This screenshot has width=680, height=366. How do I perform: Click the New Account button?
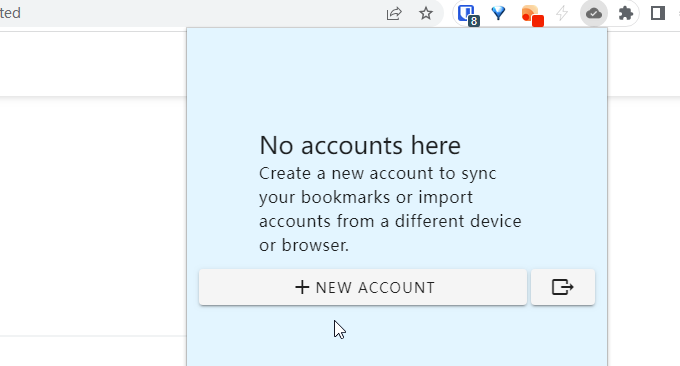point(363,287)
